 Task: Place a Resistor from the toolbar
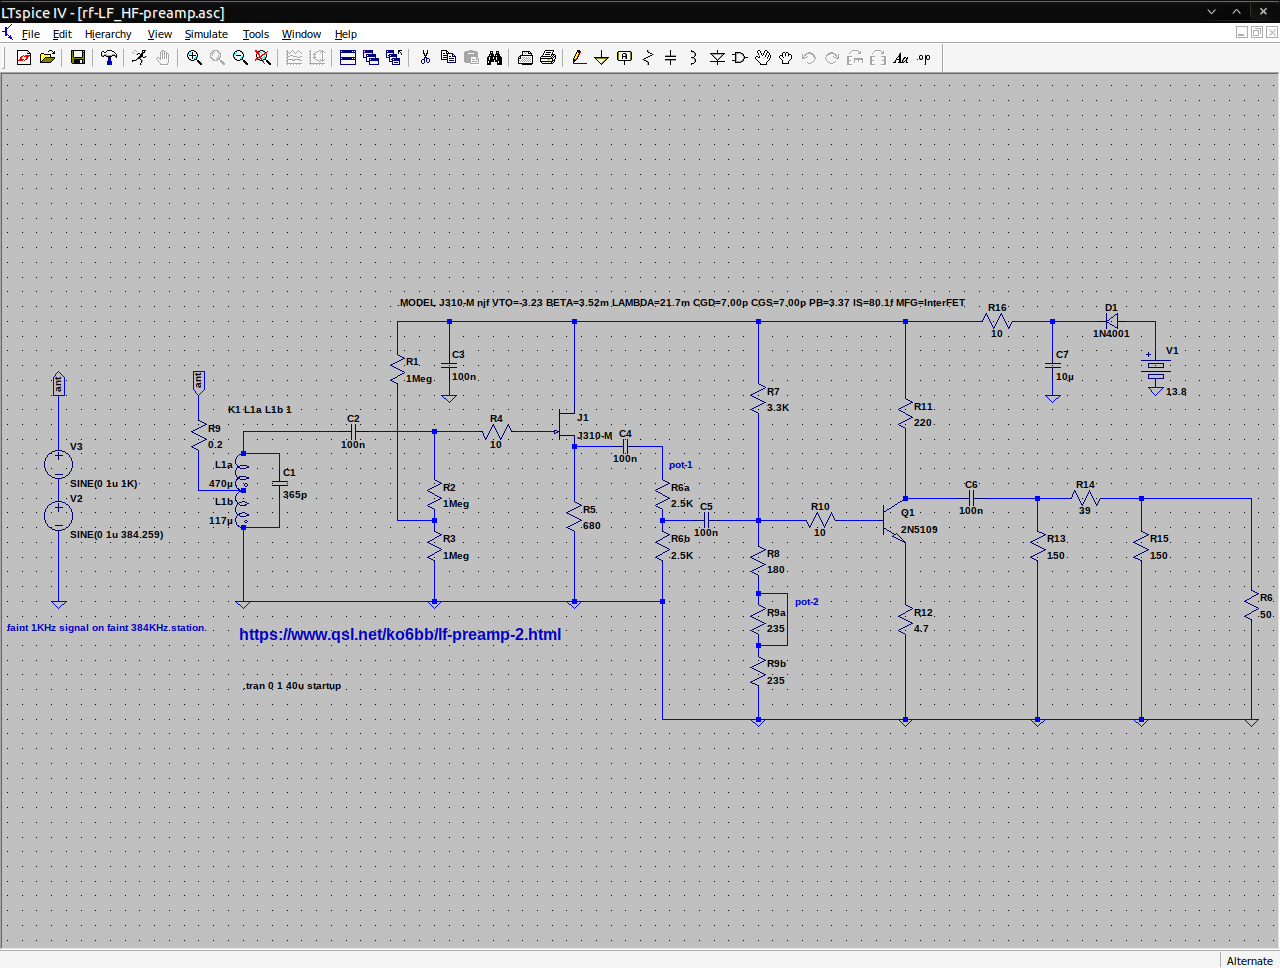coord(648,58)
